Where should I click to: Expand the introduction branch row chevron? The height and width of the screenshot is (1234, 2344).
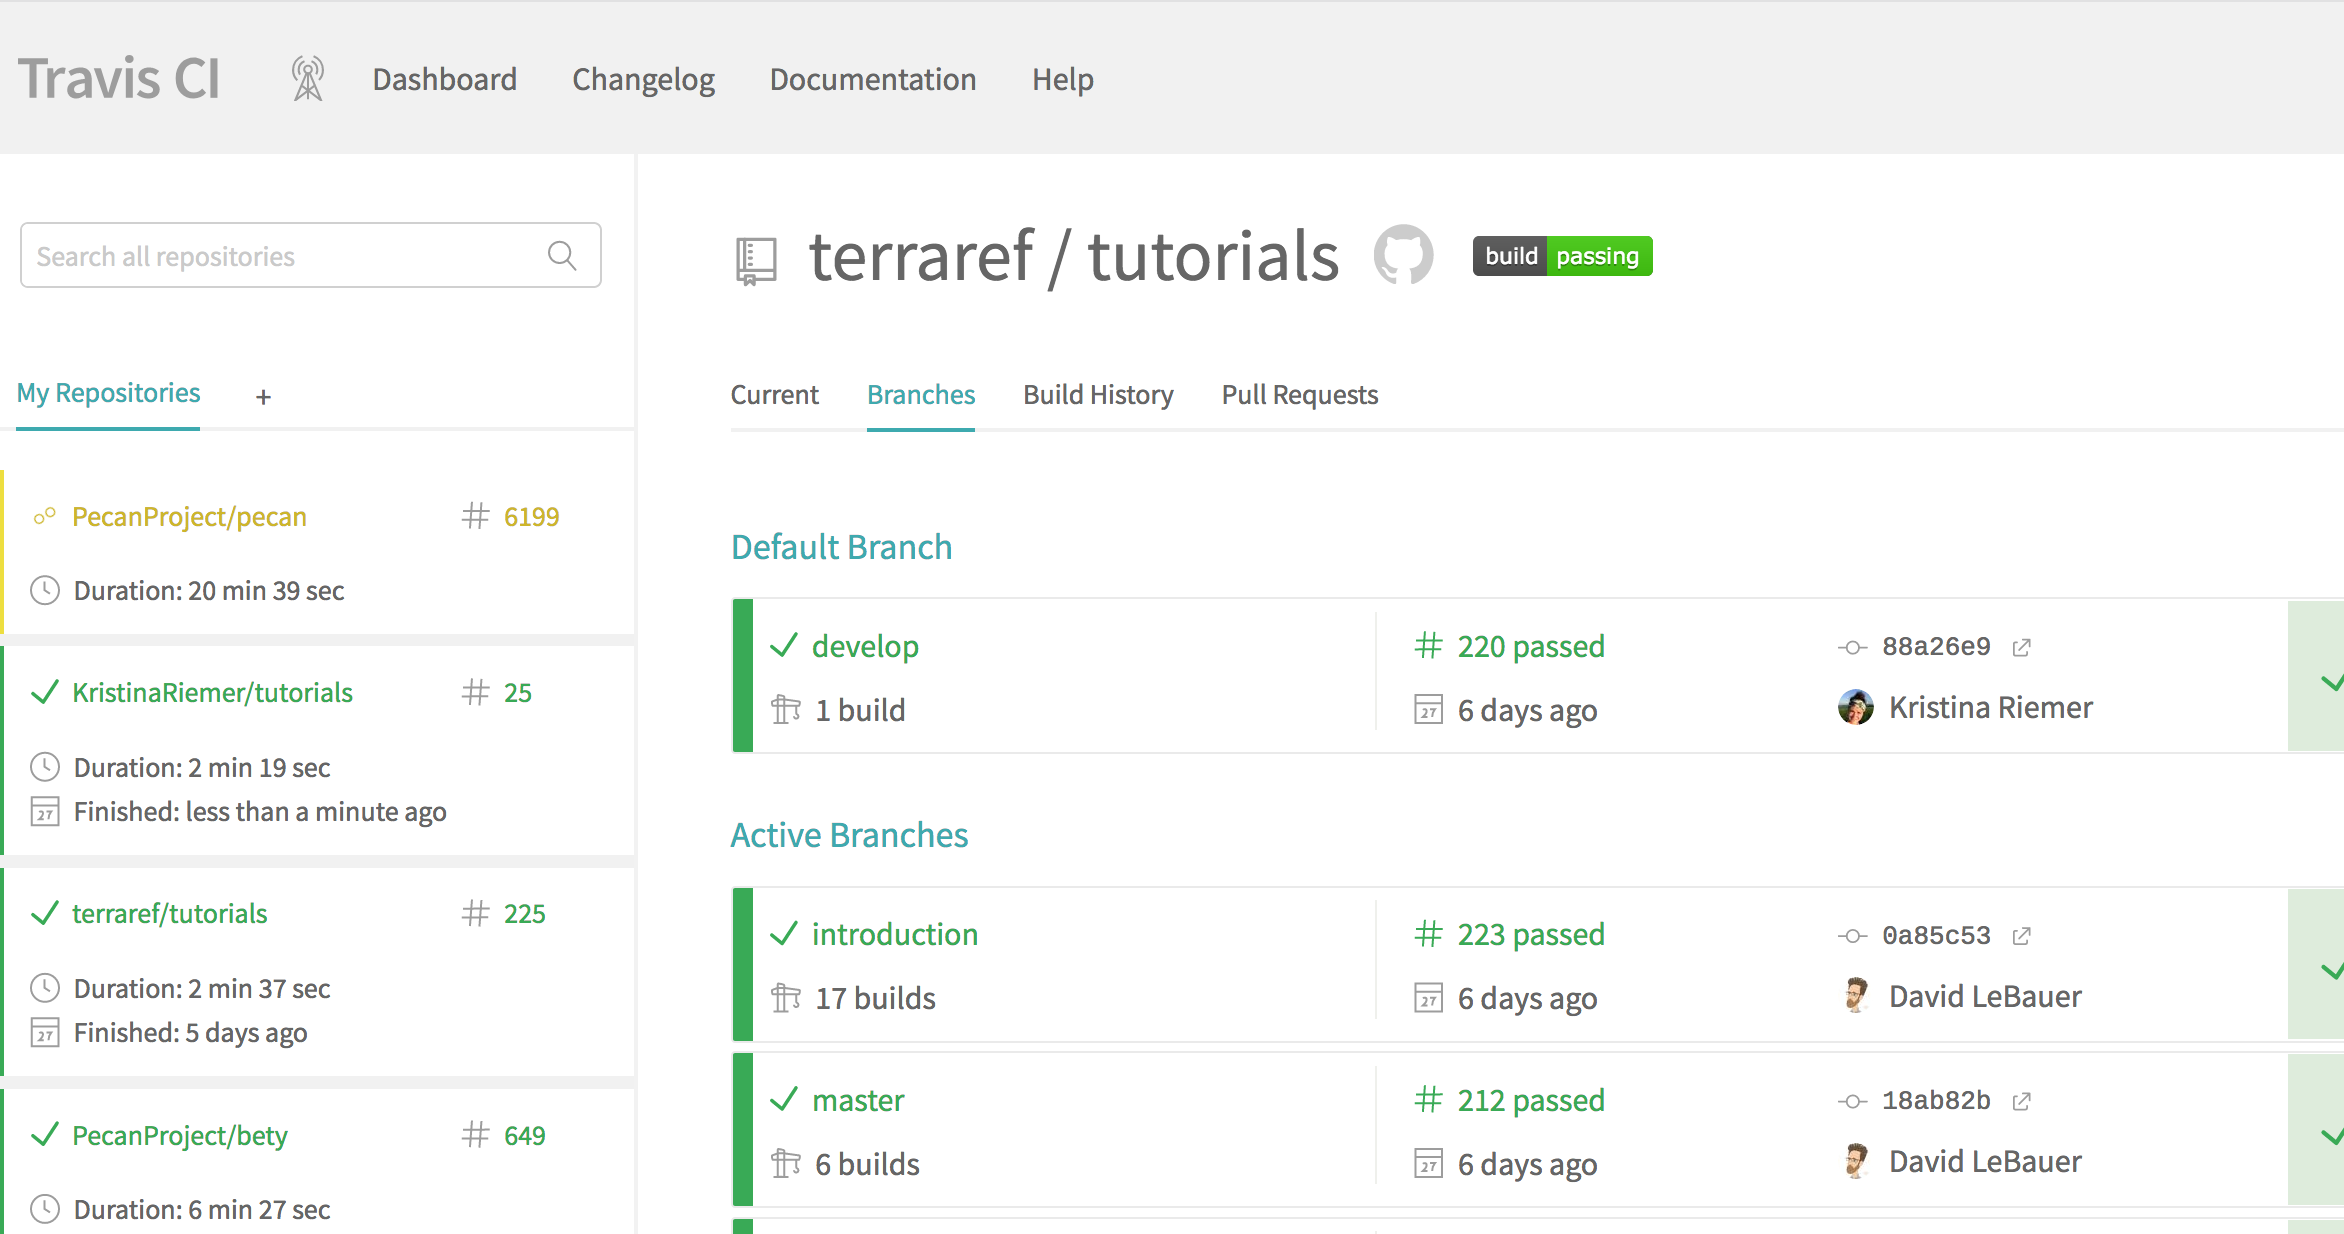click(2330, 970)
